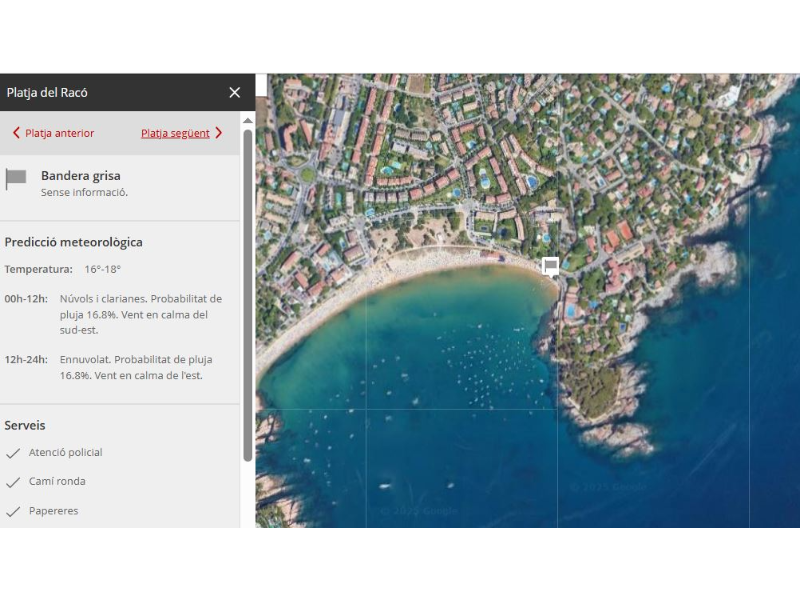Click the Atenció policial checkmark icon
This screenshot has width=800, height=600.
click(x=13, y=453)
